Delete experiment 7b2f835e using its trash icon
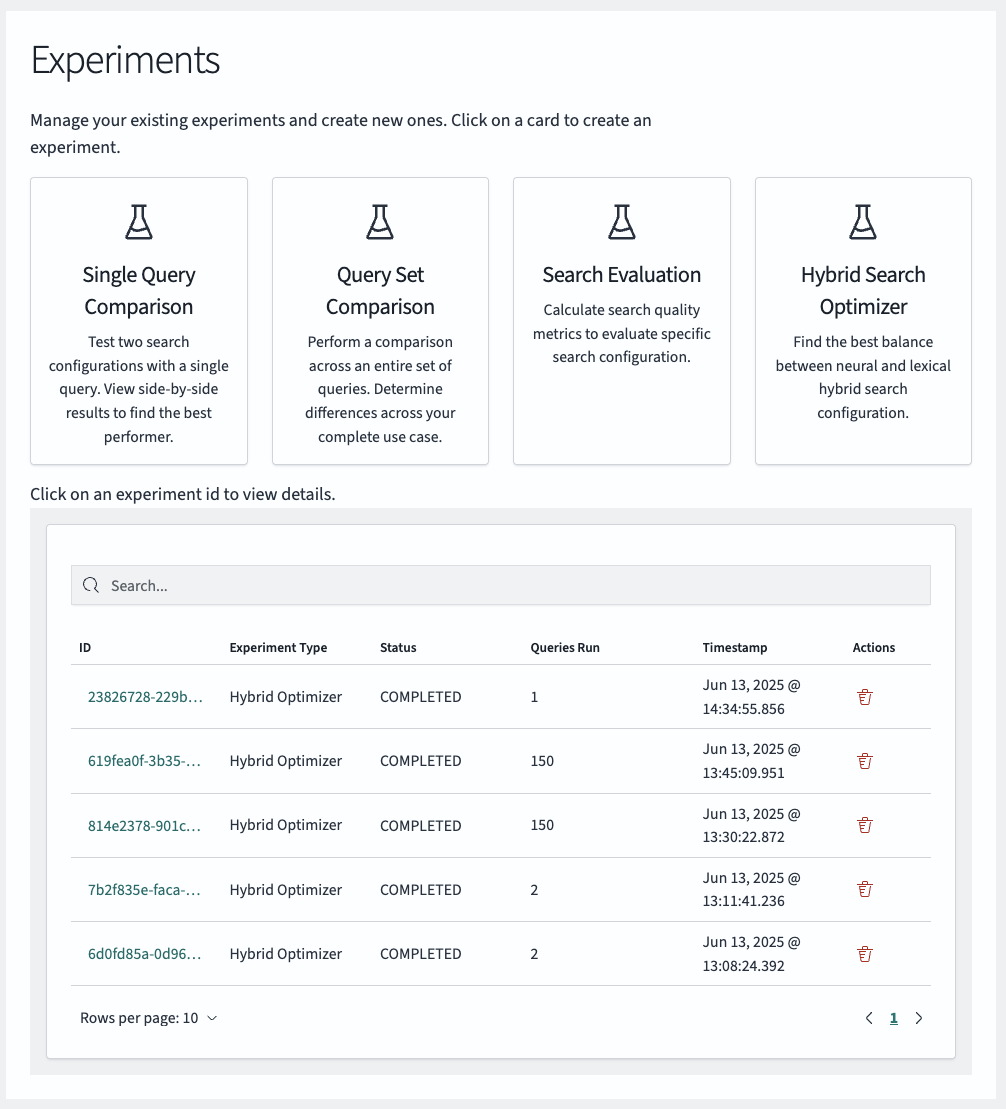1006x1109 pixels. pos(864,889)
